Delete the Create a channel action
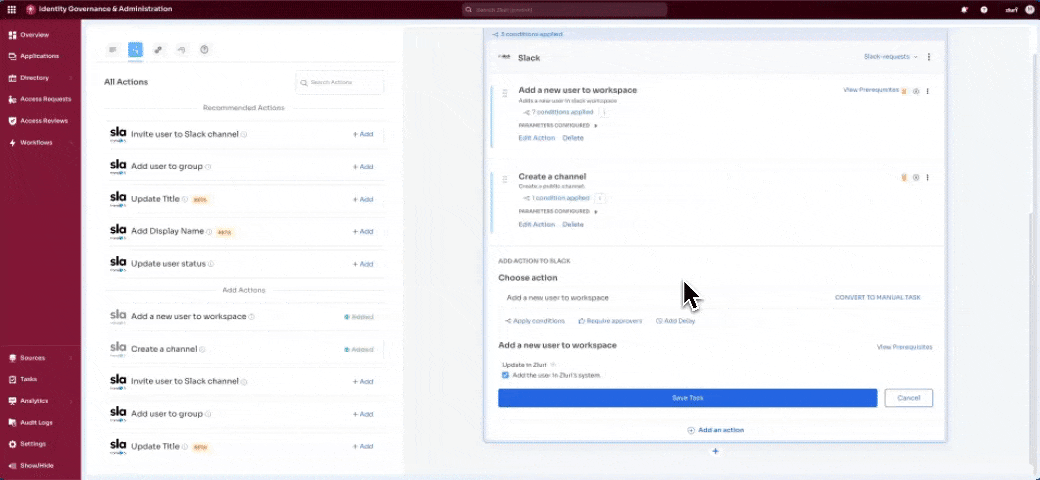Screen dimensions: 1040x480 [573, 225]
